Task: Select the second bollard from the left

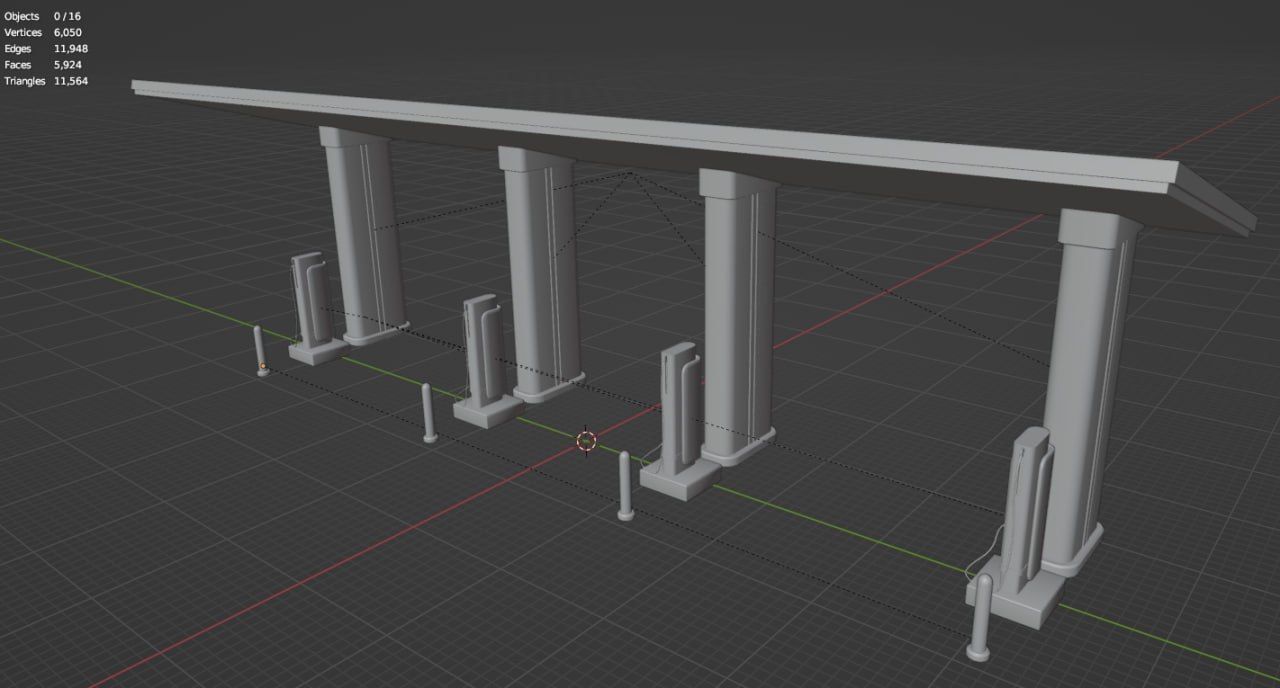Action: (429, 413)
